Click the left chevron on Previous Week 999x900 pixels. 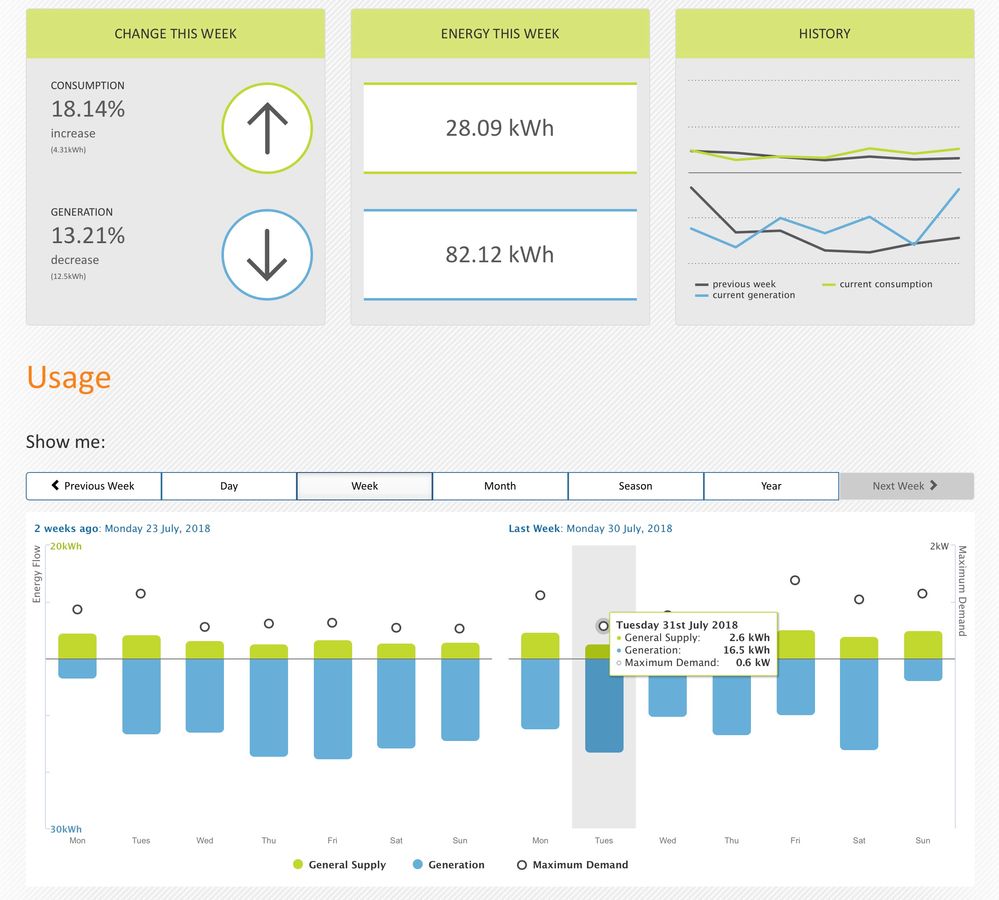(x=56, y=486)
